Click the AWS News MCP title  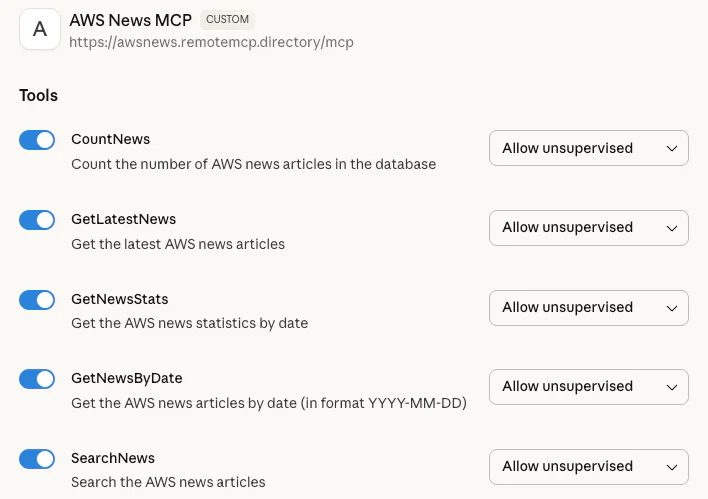(130, 20)
